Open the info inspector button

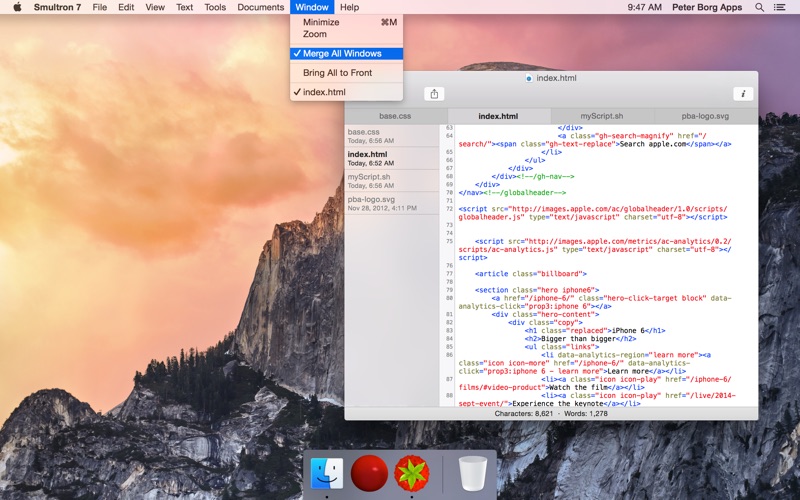743,94
